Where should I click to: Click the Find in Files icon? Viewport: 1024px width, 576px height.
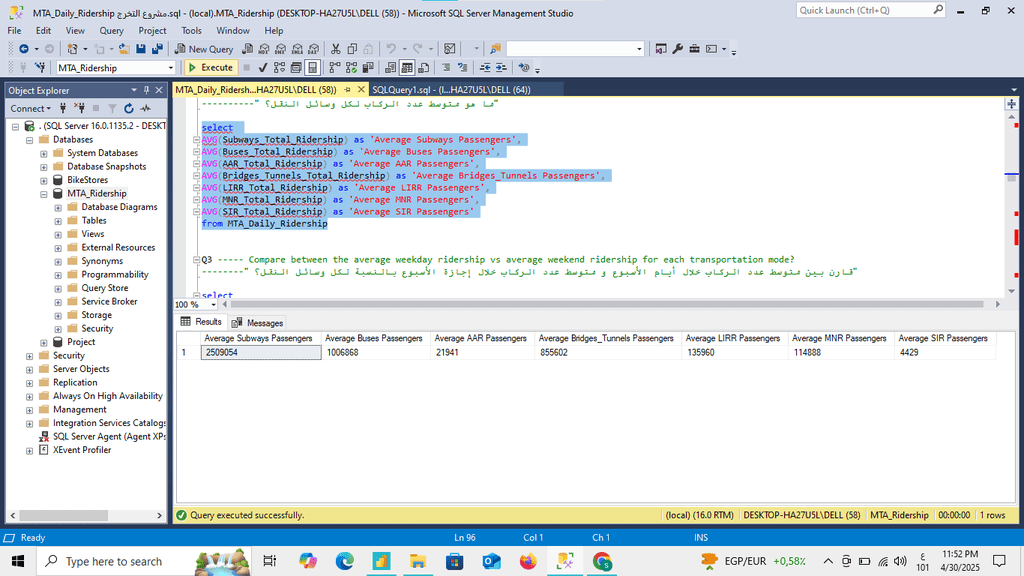495,49
